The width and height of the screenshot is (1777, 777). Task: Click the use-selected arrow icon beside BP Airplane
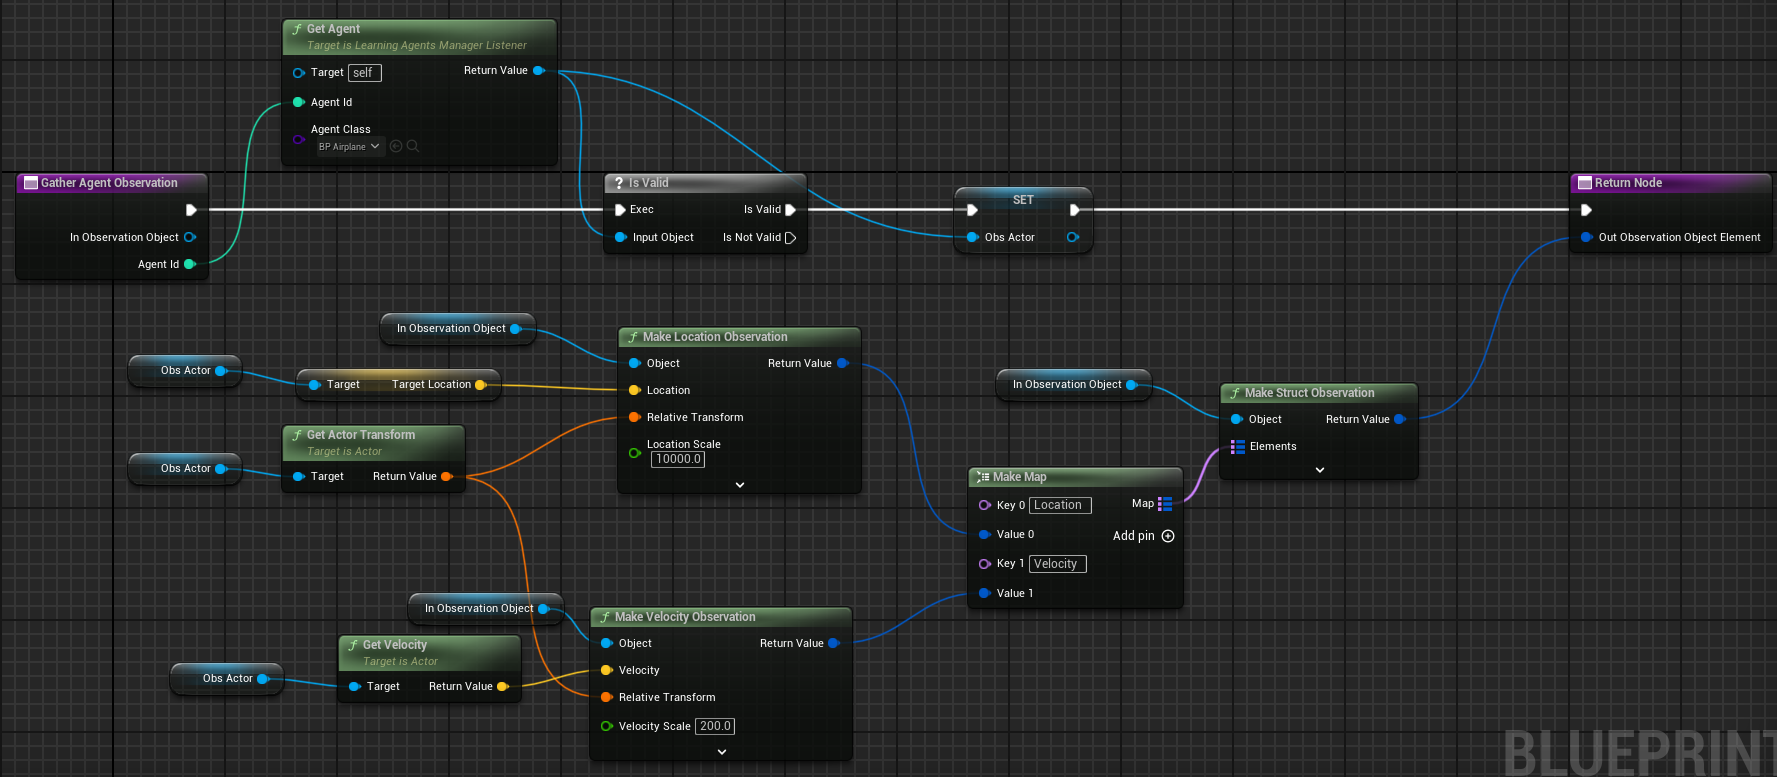[396, 146]
